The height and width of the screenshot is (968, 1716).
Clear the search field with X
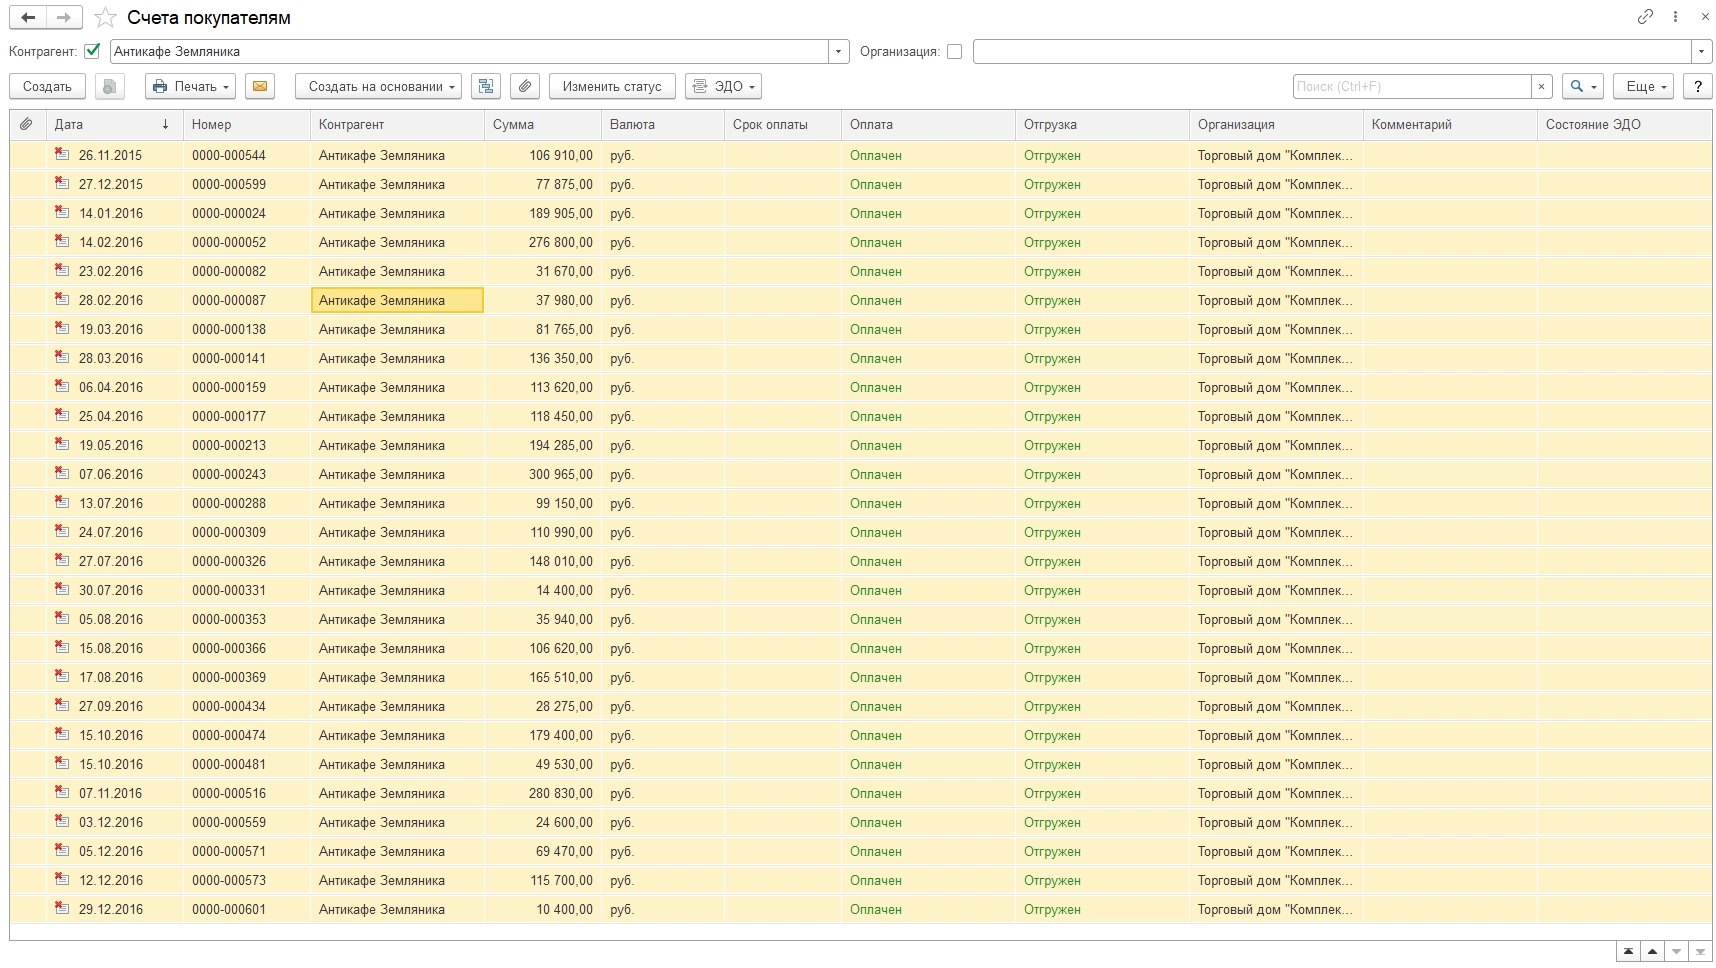(x=1542, y=87)
